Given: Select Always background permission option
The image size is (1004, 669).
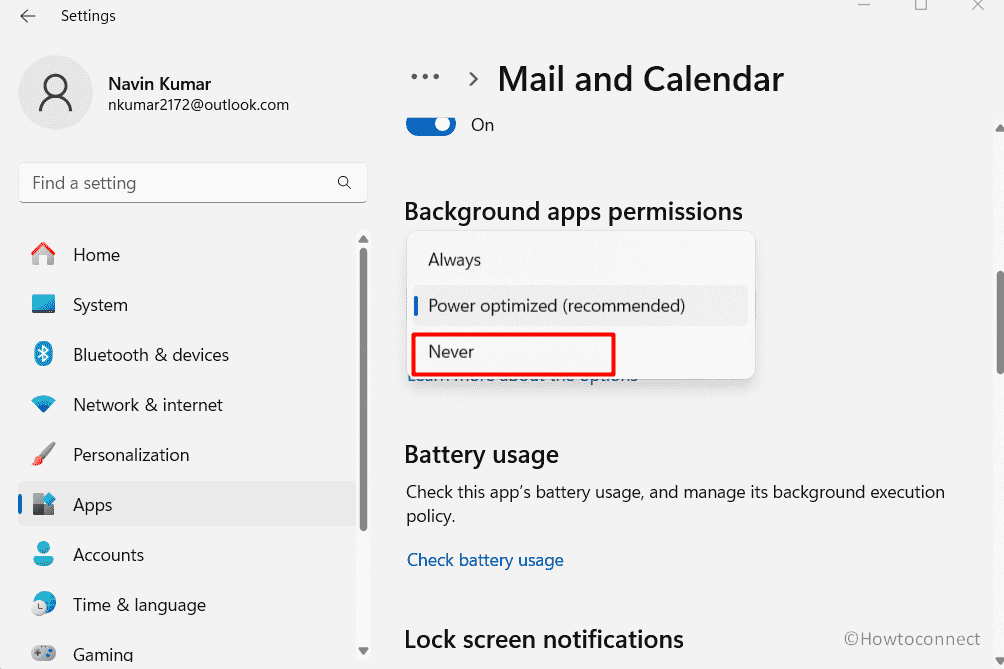Looking at the screenshot, I should [580, 260].
